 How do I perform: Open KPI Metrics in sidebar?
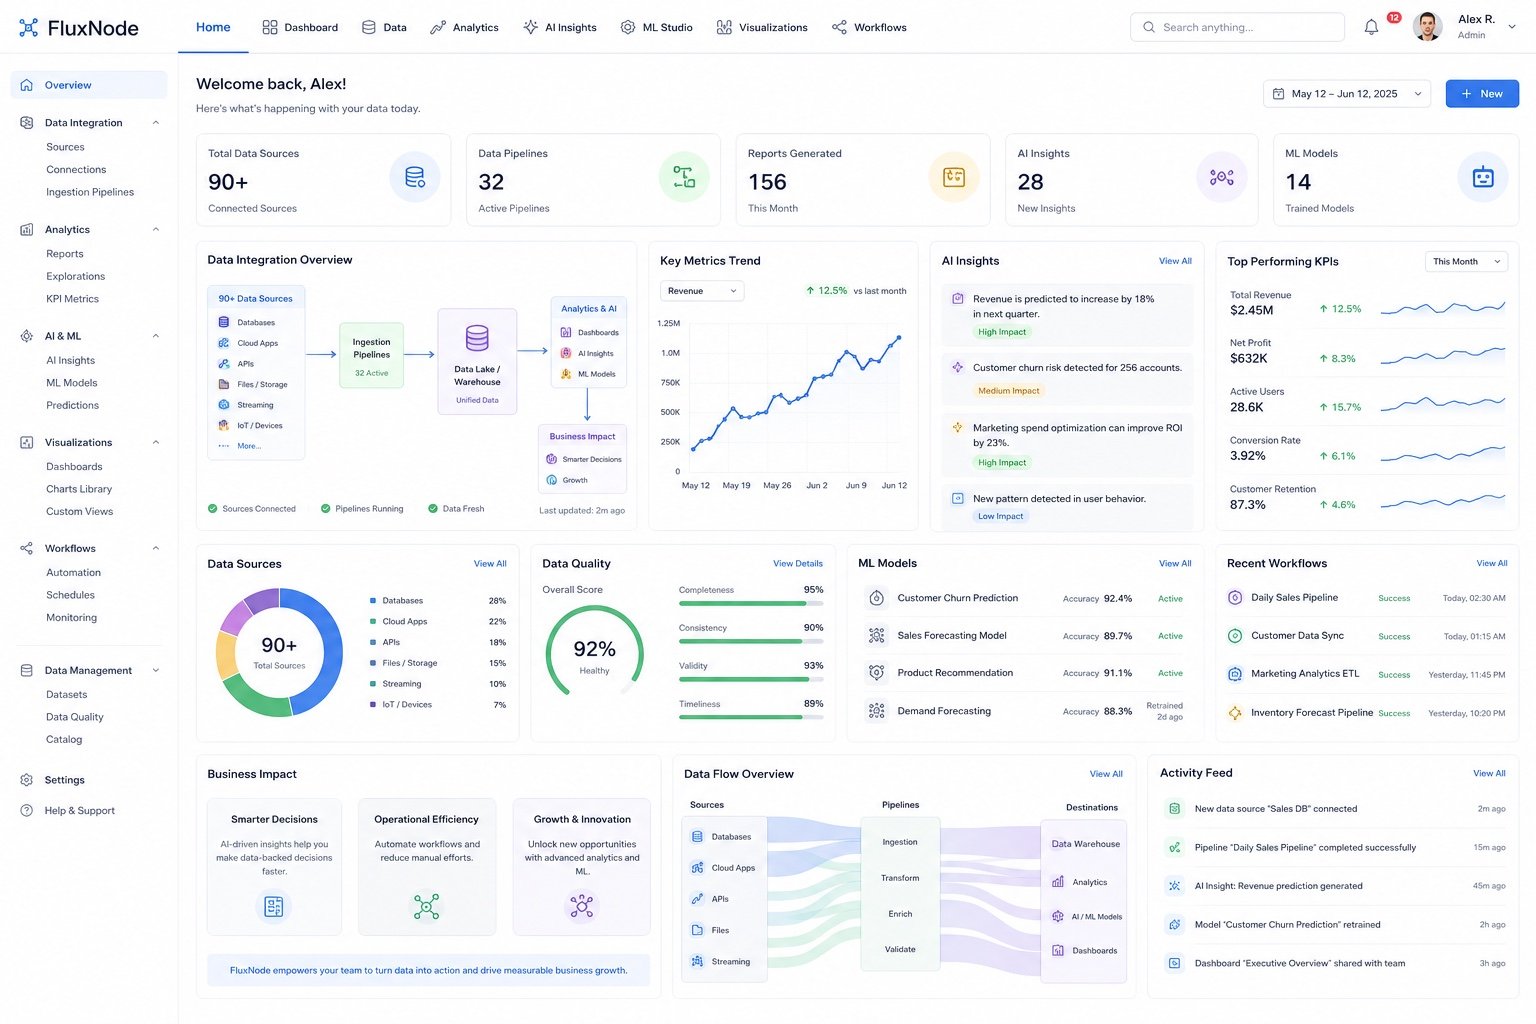[72, 299]
